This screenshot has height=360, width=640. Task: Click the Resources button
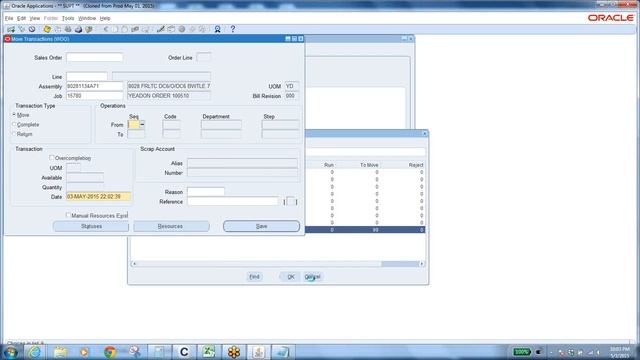point(171,226)
